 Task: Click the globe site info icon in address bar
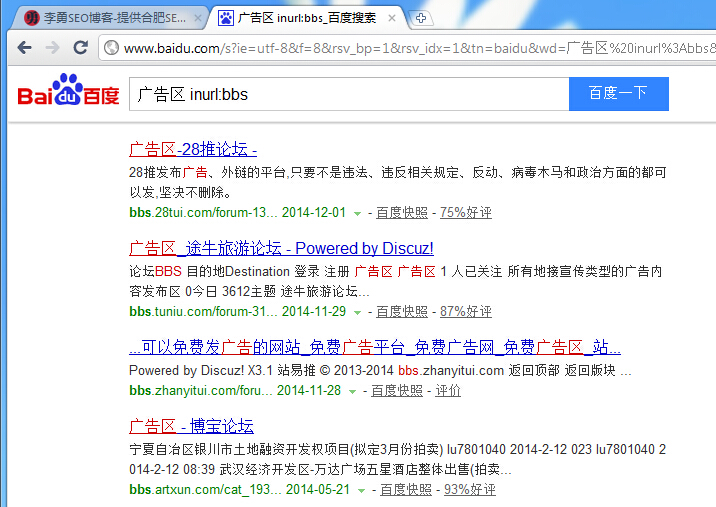pyautogui.click(x=111, y=48)
